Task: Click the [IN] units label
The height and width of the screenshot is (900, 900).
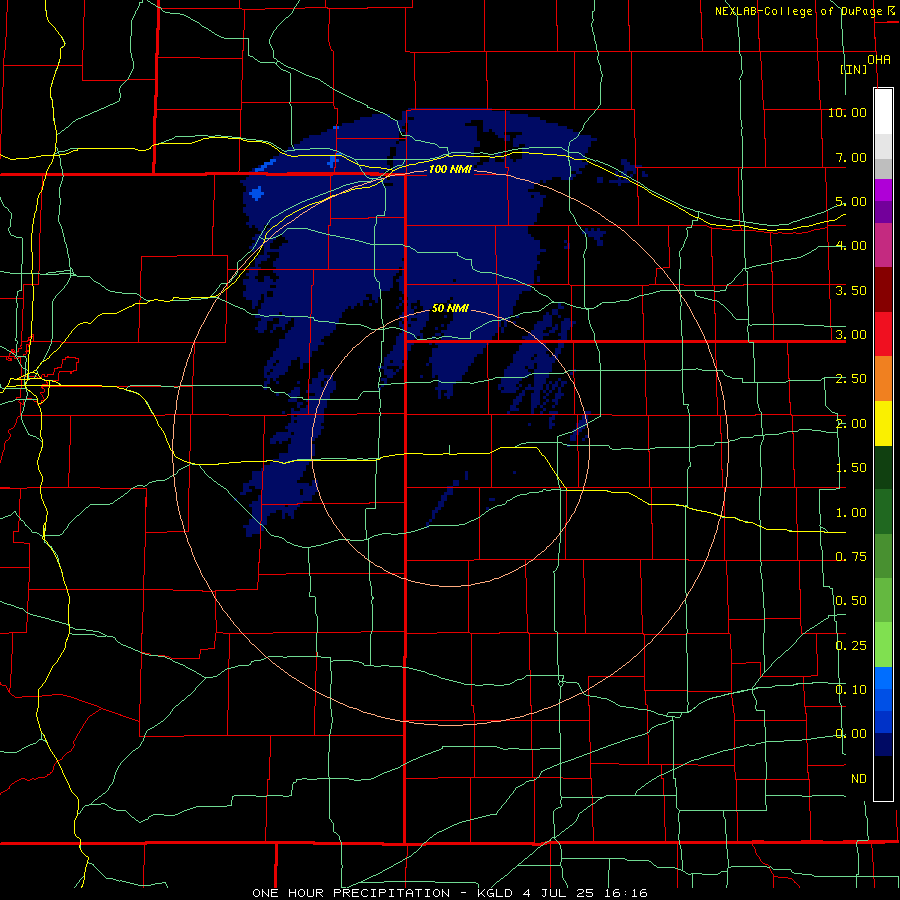Action: click(854, 69)
